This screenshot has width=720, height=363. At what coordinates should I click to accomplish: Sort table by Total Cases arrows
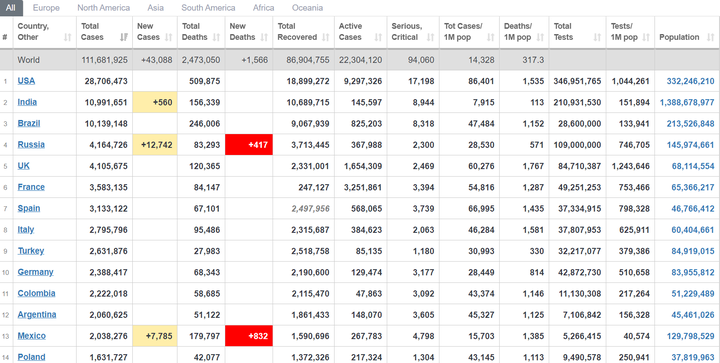coord(124,37)
